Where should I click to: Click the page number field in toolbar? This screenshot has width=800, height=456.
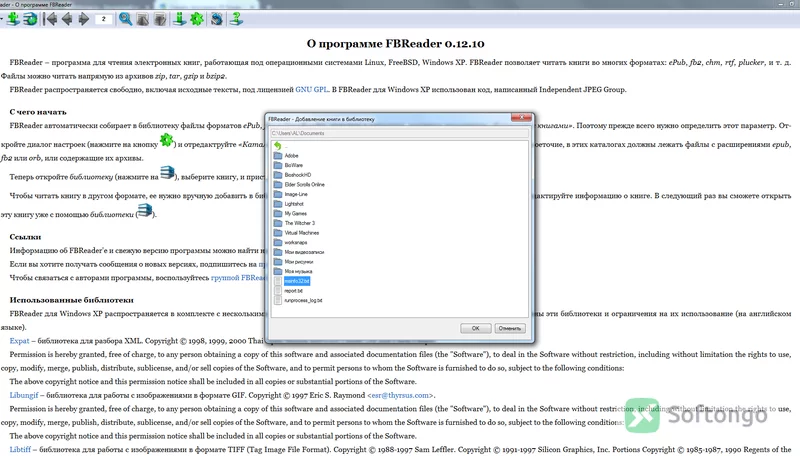[104, 19]
